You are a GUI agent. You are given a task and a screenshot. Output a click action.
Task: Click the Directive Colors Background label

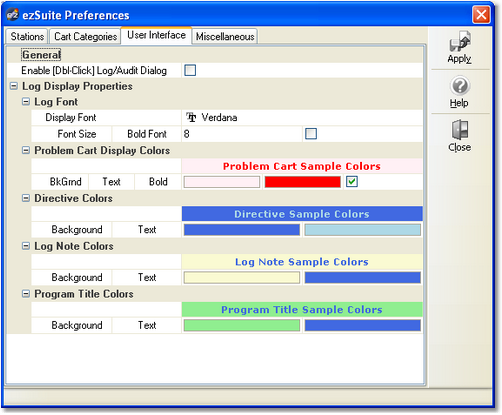coord(77,230)
